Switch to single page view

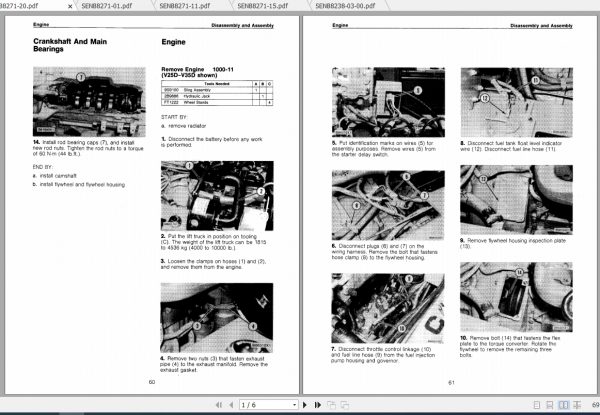tap(536, 405)
